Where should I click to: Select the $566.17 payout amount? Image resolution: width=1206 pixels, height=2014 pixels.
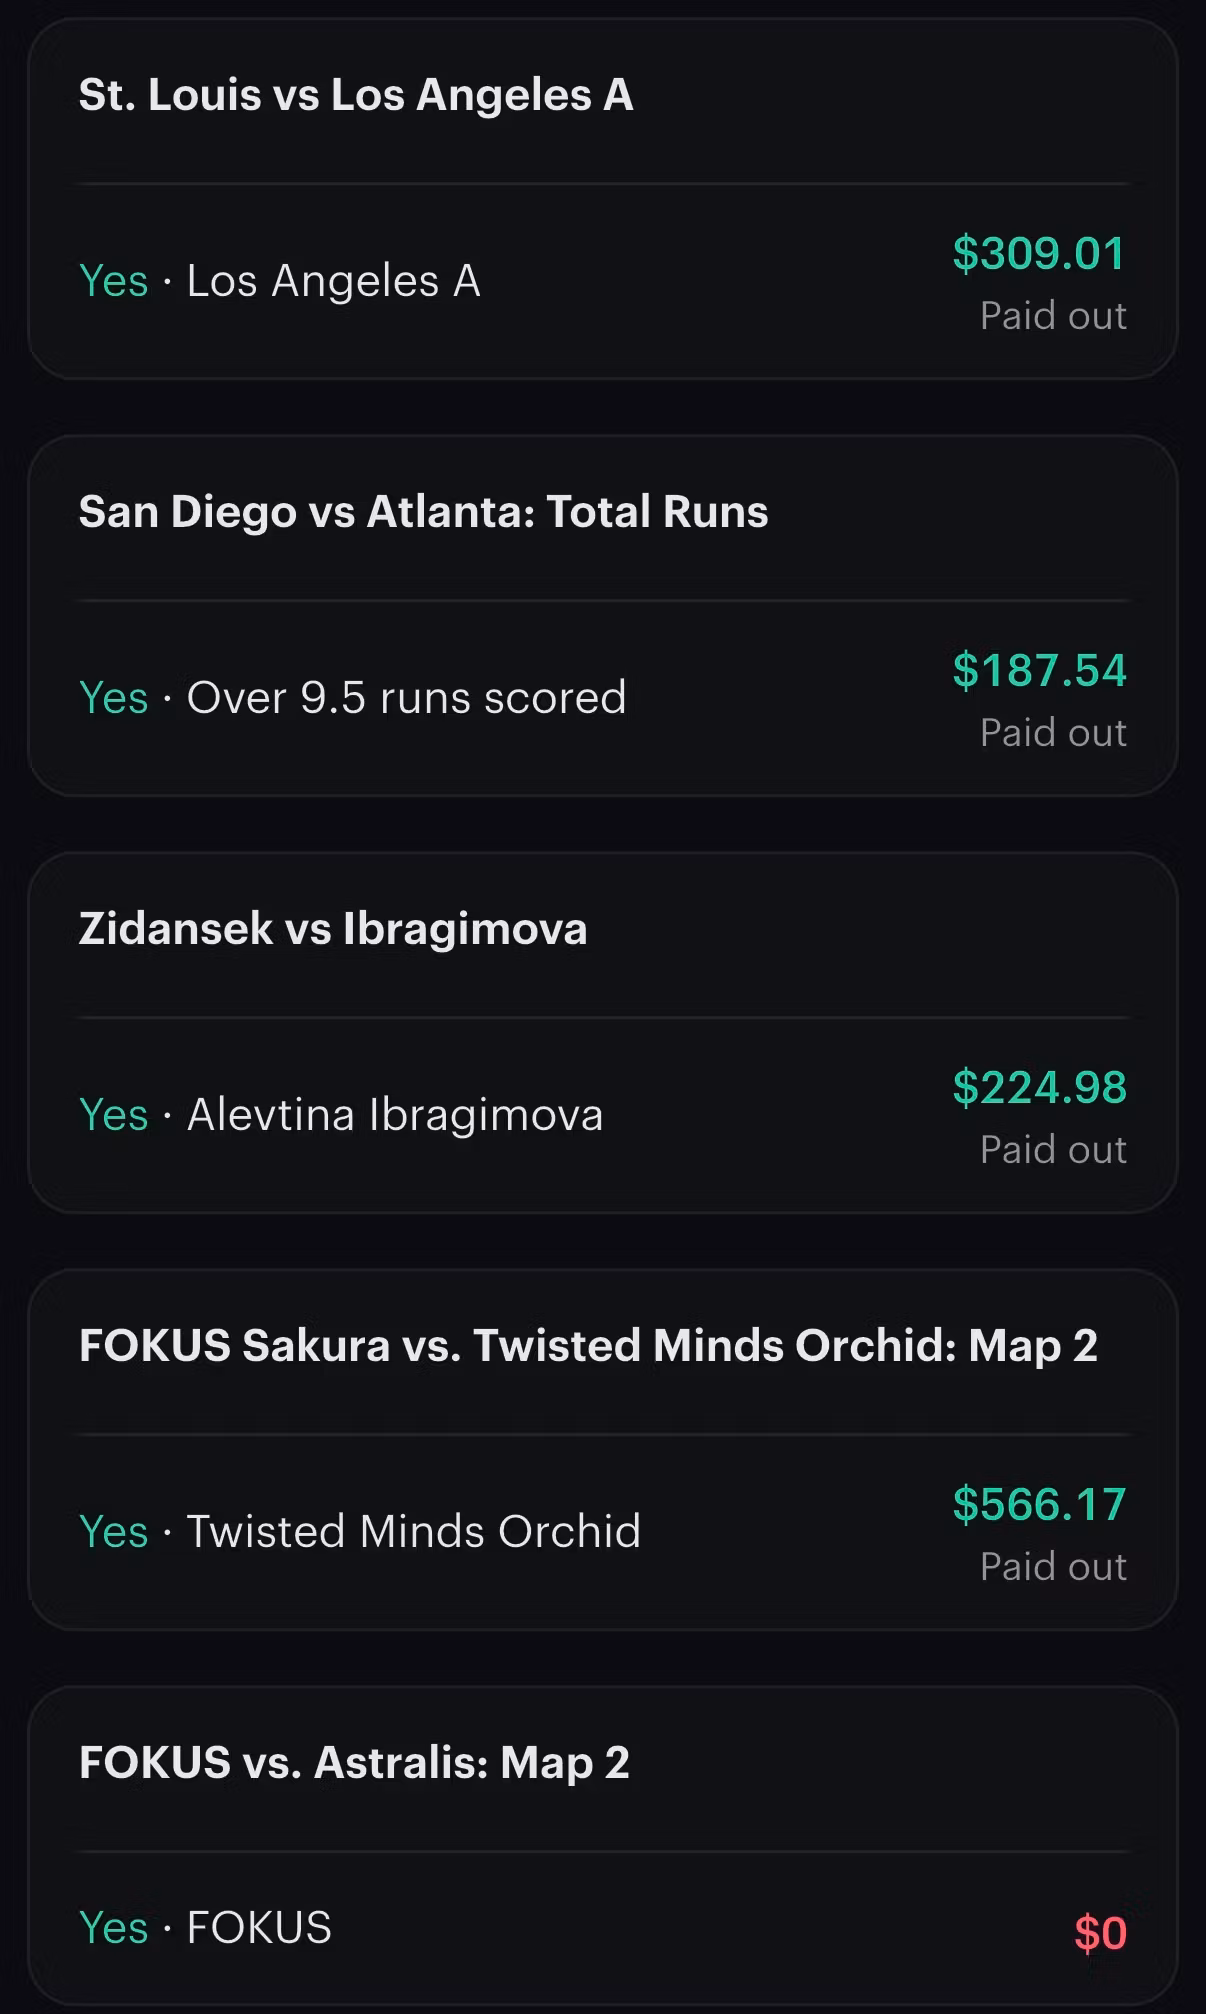click(1039, 1504)
